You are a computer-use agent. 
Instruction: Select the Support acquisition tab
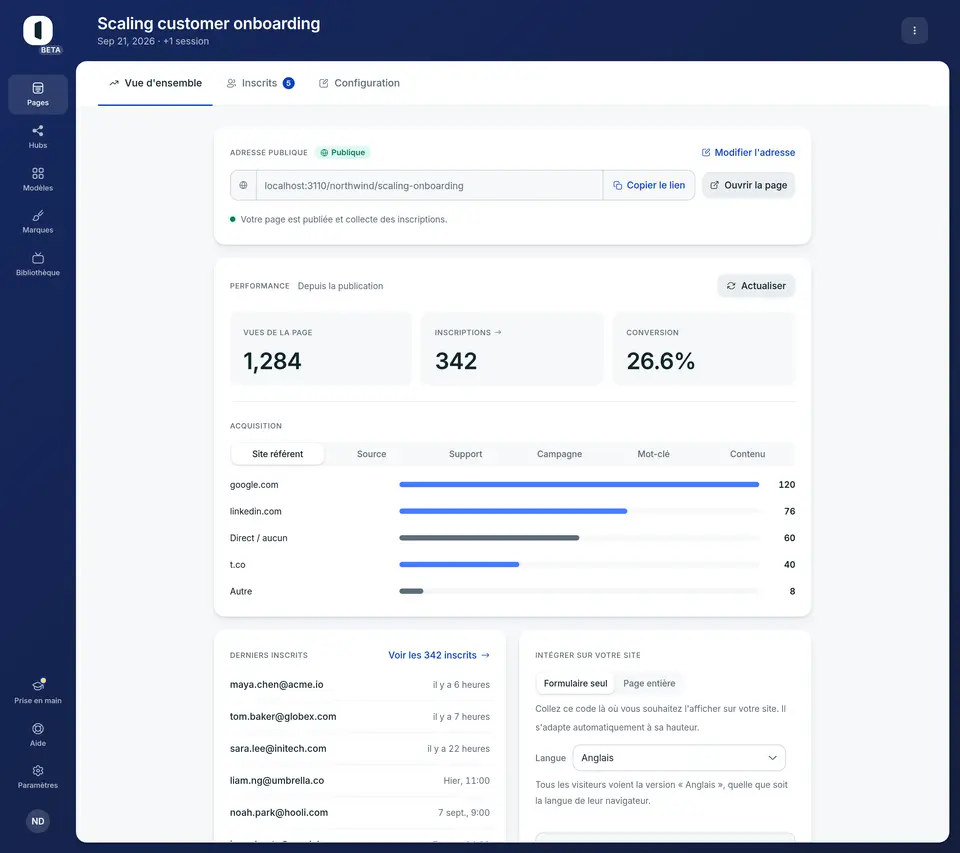[x=465, y=454]
